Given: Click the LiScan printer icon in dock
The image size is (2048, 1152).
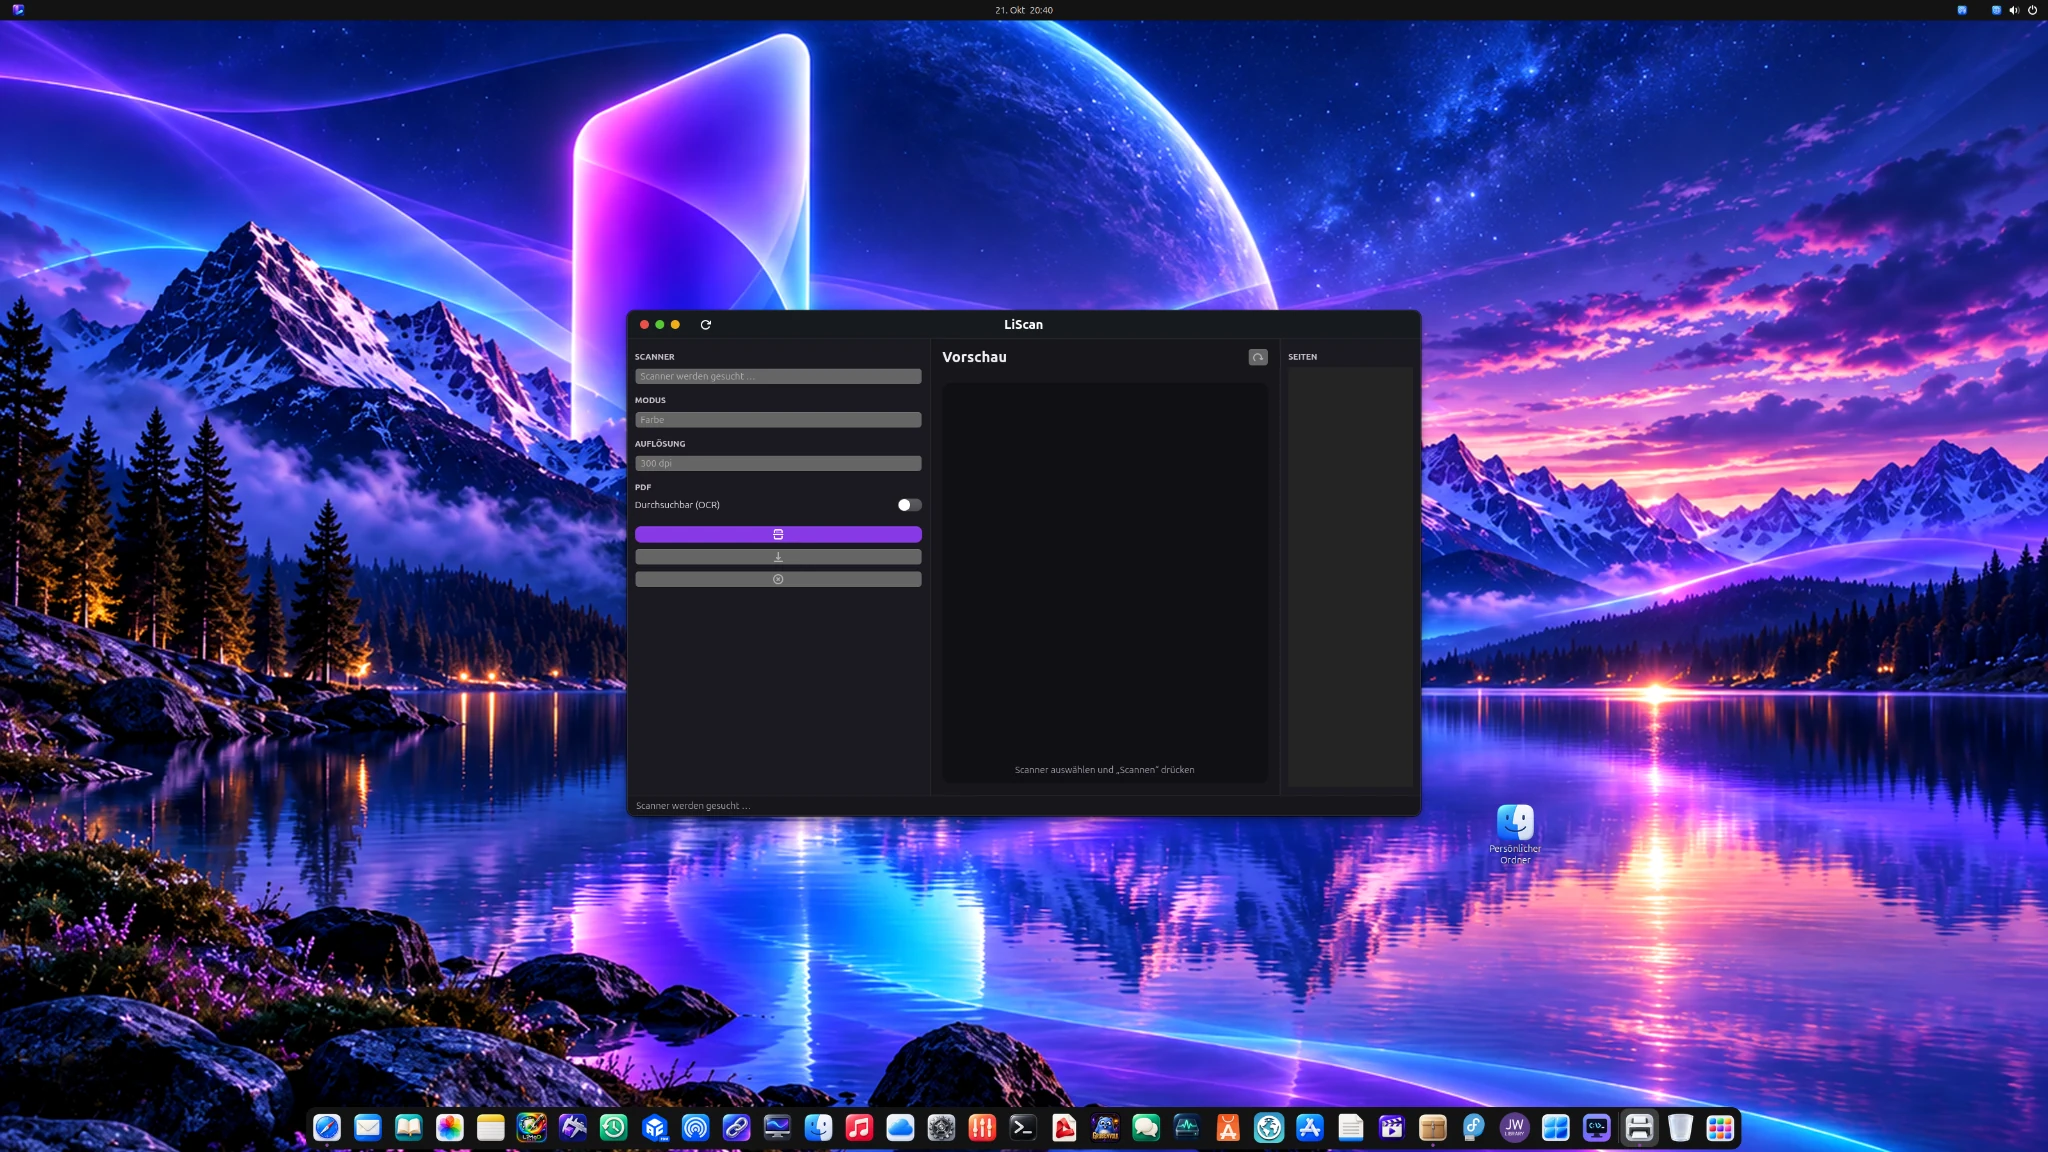Looking at the screenshot, I should 1639,1128.
